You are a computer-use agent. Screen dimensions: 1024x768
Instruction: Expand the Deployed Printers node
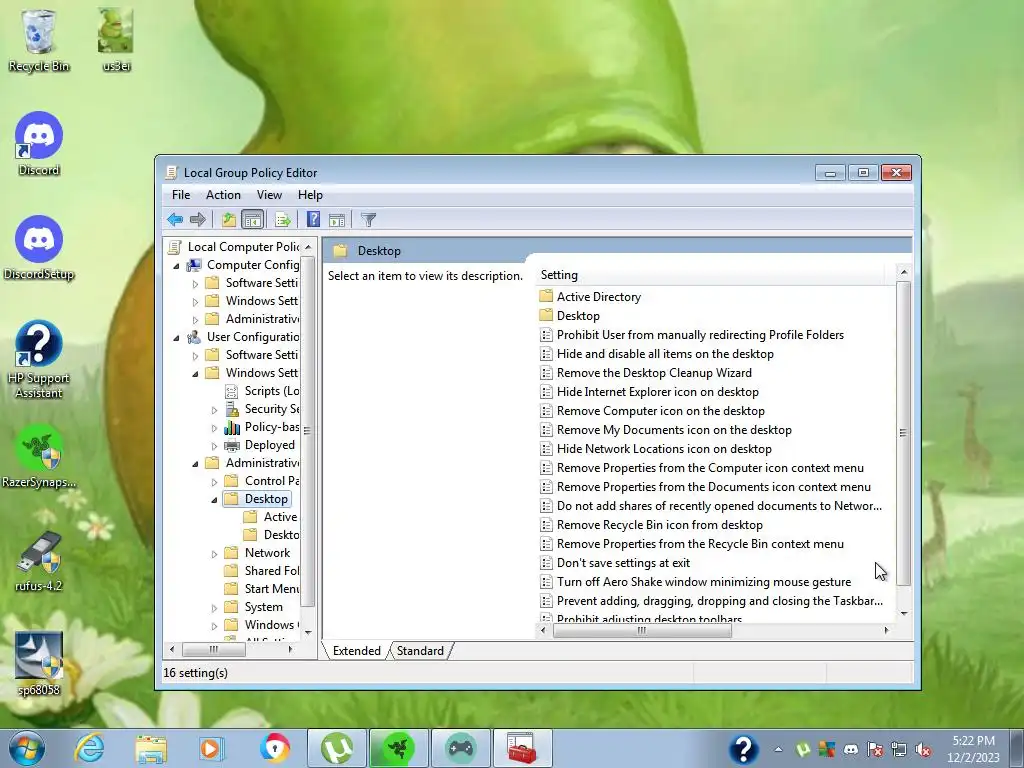pyautogui.click(x=214, y=446)
